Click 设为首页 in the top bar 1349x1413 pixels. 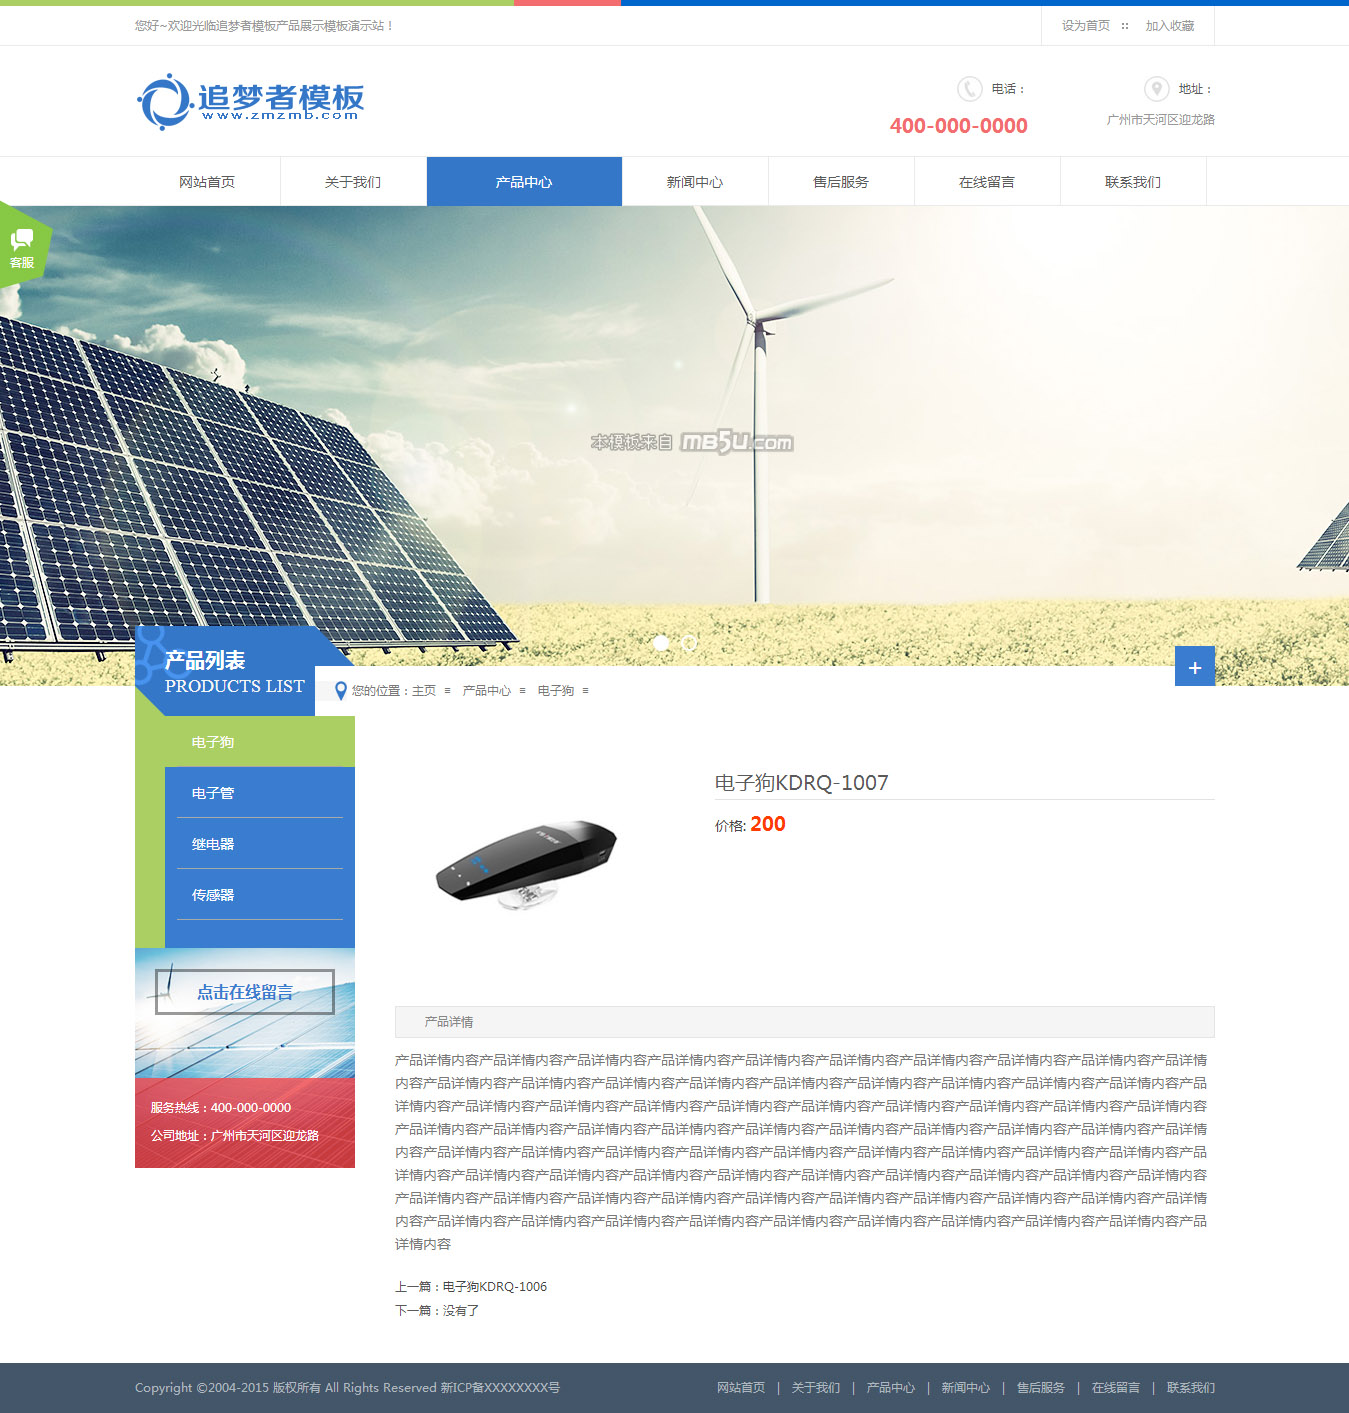point(1085,26)
